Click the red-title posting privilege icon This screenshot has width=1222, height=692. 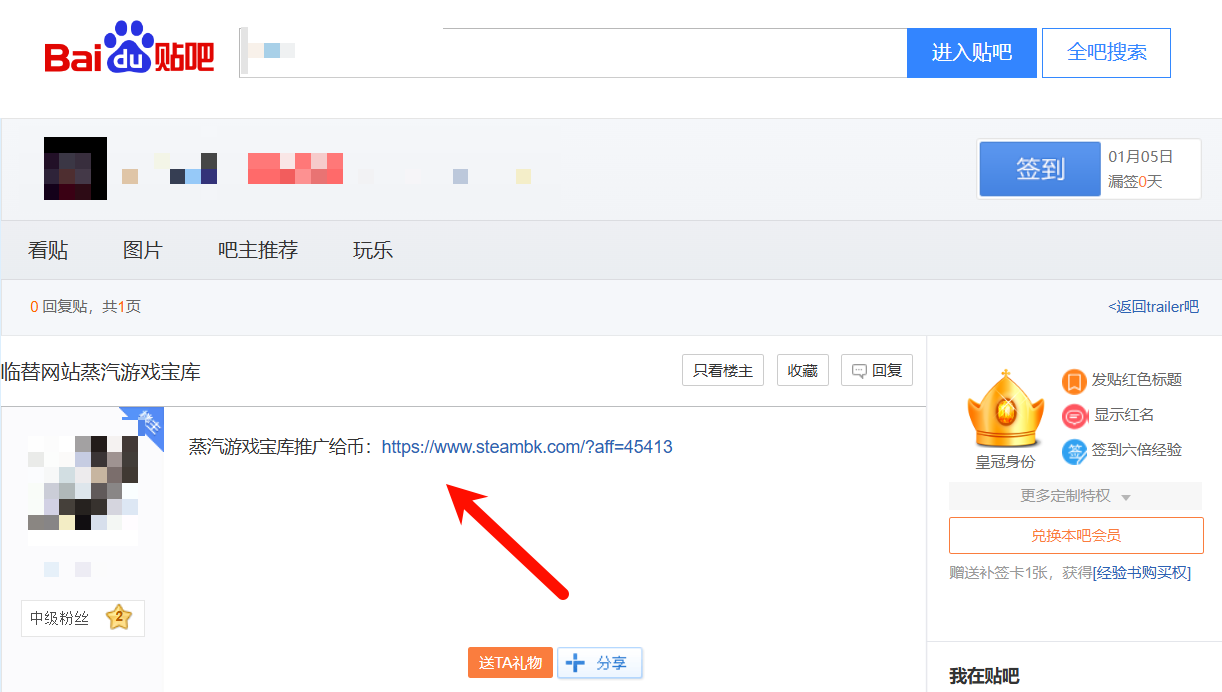click(x=1074, y=380)
